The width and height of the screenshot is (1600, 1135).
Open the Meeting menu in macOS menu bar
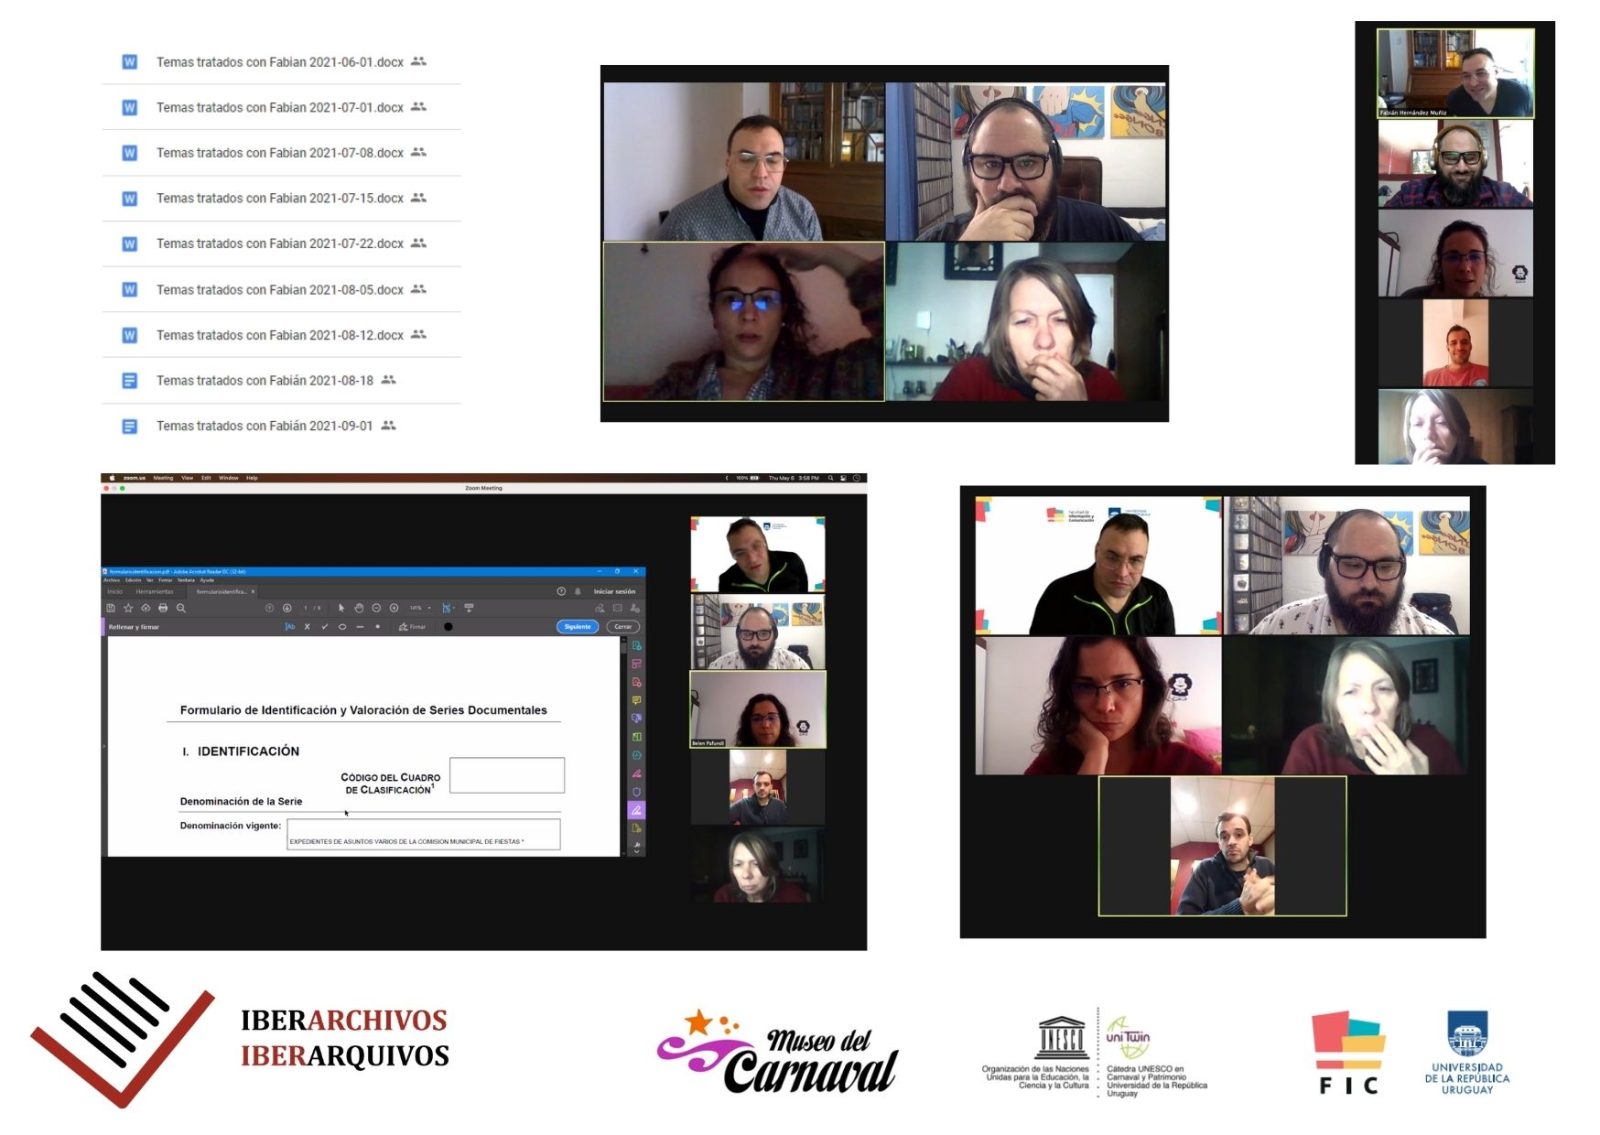click(163, 478)
